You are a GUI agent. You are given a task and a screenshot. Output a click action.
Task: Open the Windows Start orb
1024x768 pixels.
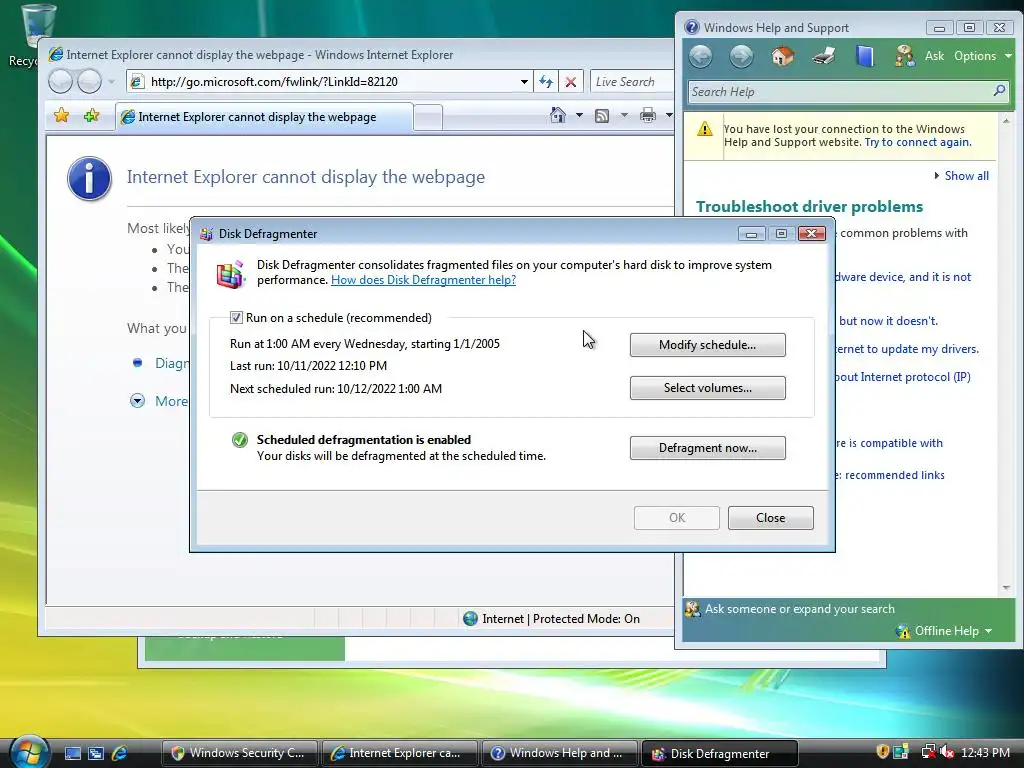point(29,751)
